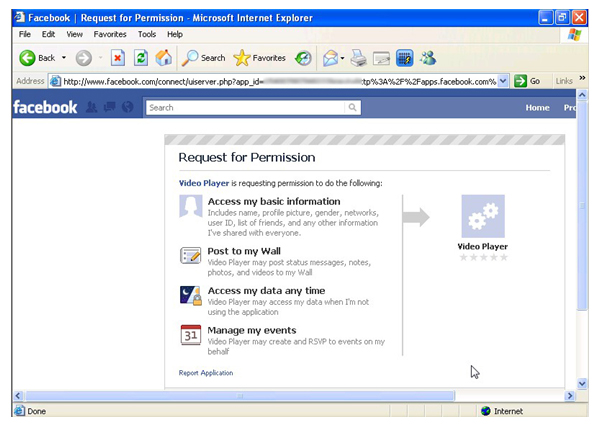The width and height of the screenshot is (599, 425).
Task: Click the basic information profile silhouette icon
Action: tap(191, 206)
